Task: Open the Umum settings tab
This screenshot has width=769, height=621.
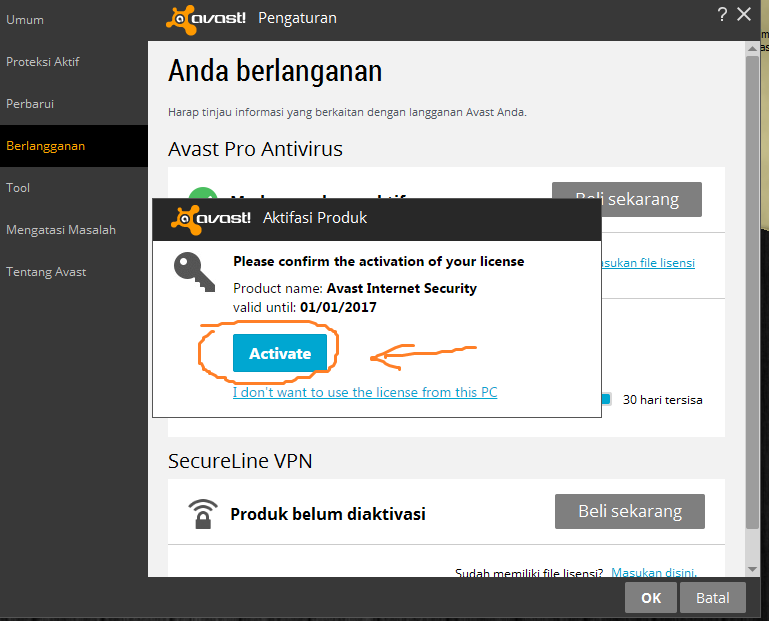Action: pos(25,20)
